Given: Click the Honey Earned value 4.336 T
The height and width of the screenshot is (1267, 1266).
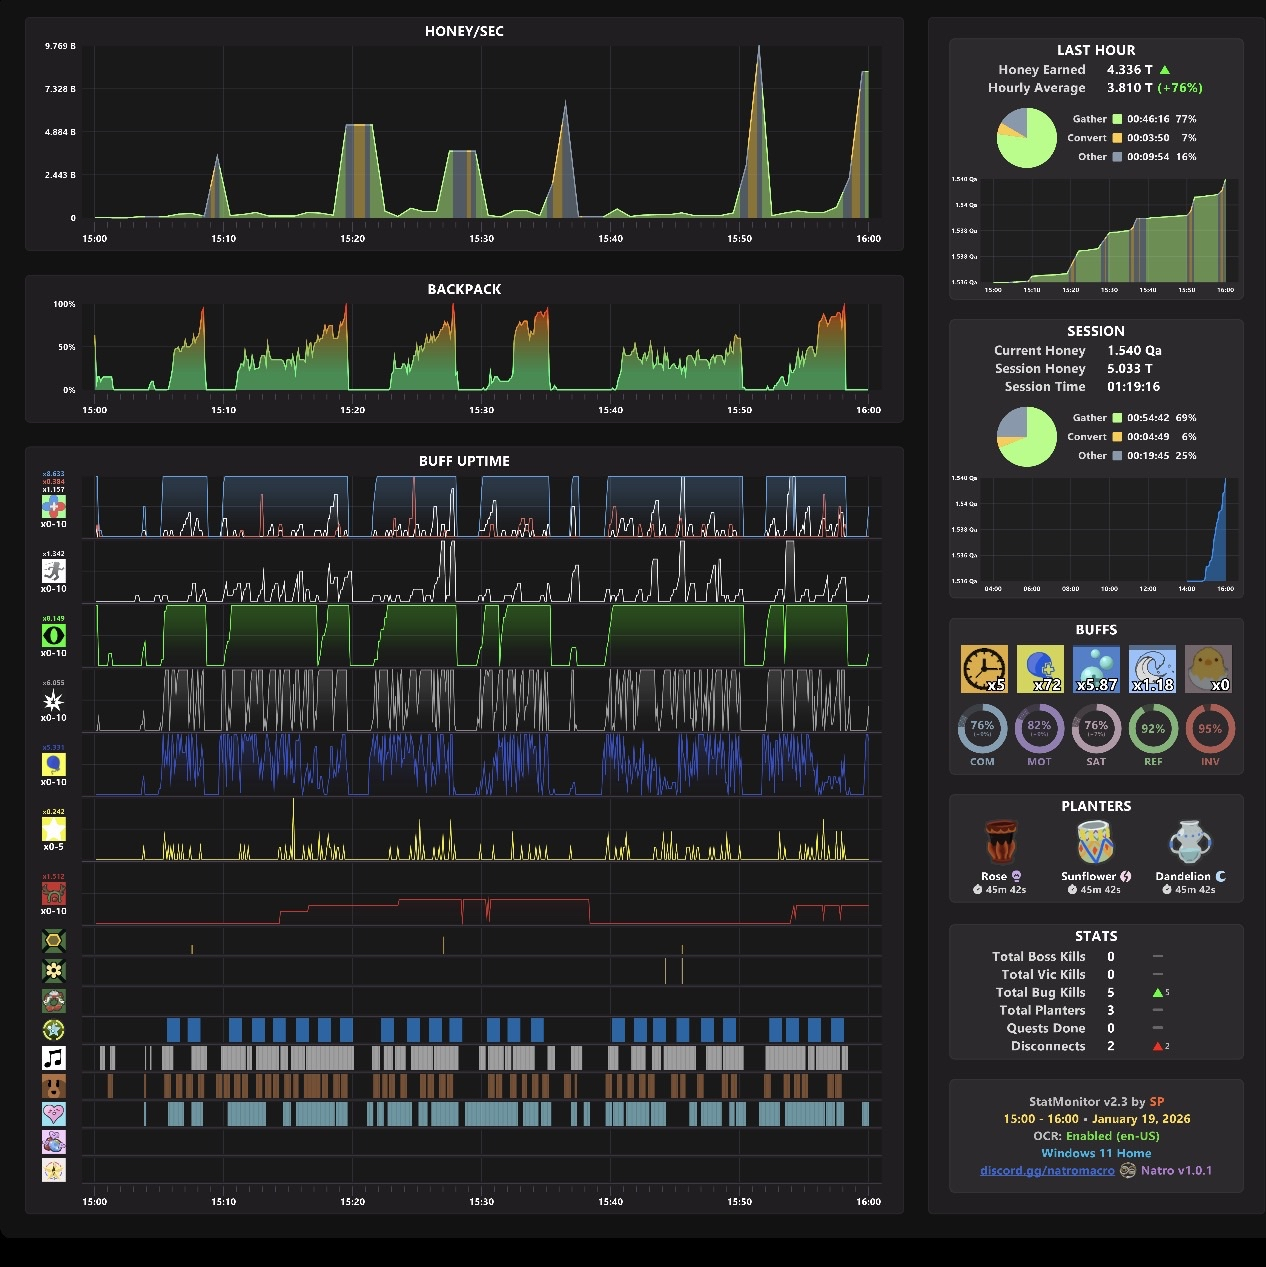Looking at the screenshot, I should 1129,70.
